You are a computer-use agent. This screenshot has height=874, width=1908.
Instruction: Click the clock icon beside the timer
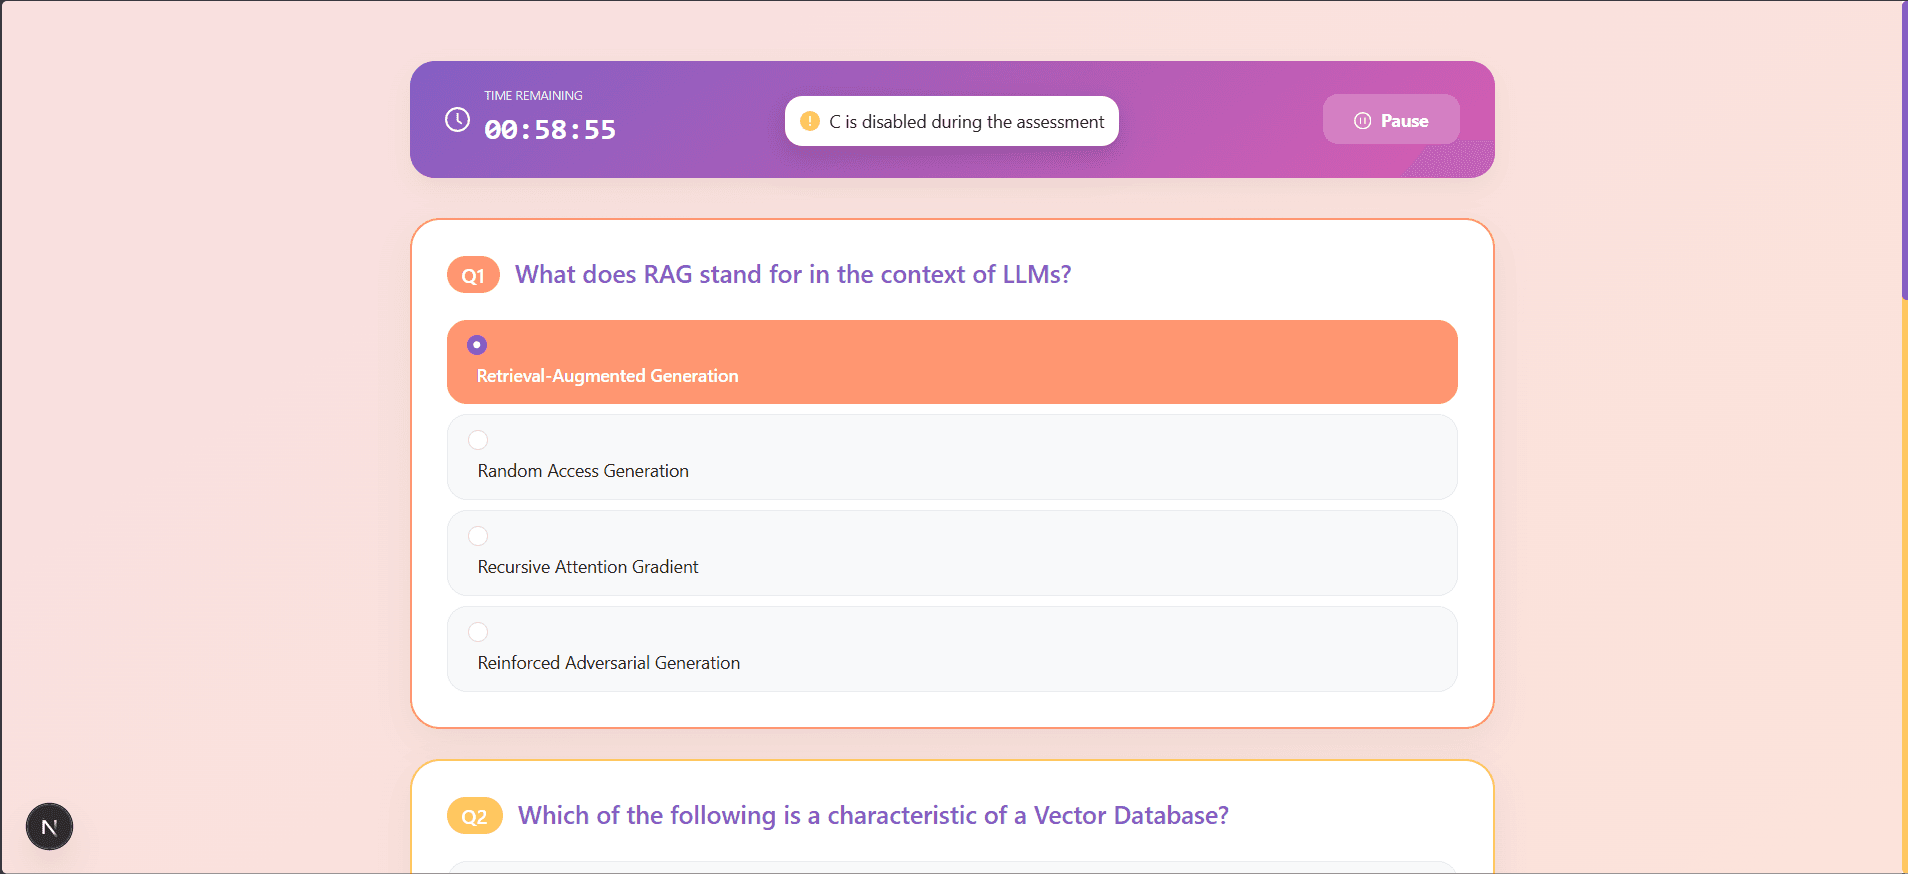tap(457, 120)
